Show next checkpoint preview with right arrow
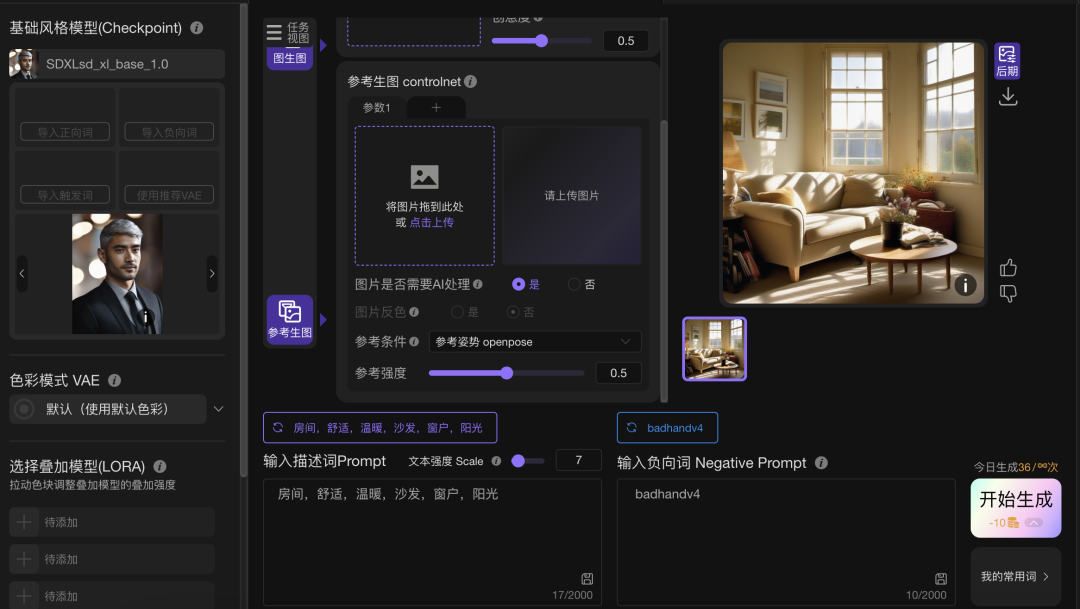The width and height of the screenshot is (1080, 609). pyautogui.click(x=211, y=273)
